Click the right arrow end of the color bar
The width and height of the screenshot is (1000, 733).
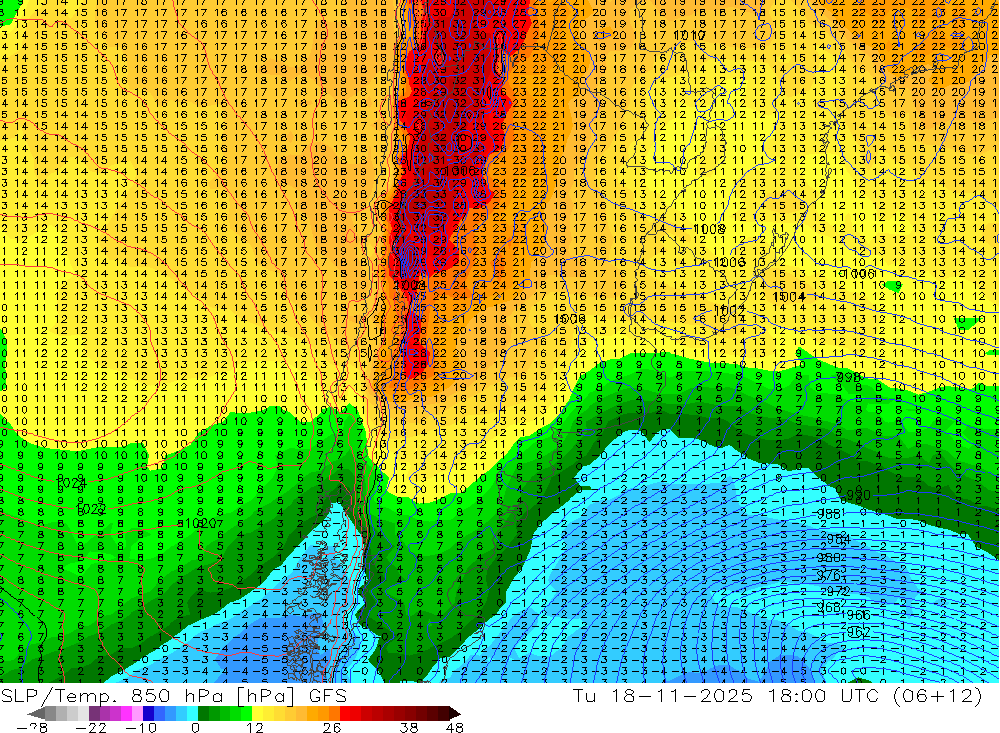[x=453, y=713]
